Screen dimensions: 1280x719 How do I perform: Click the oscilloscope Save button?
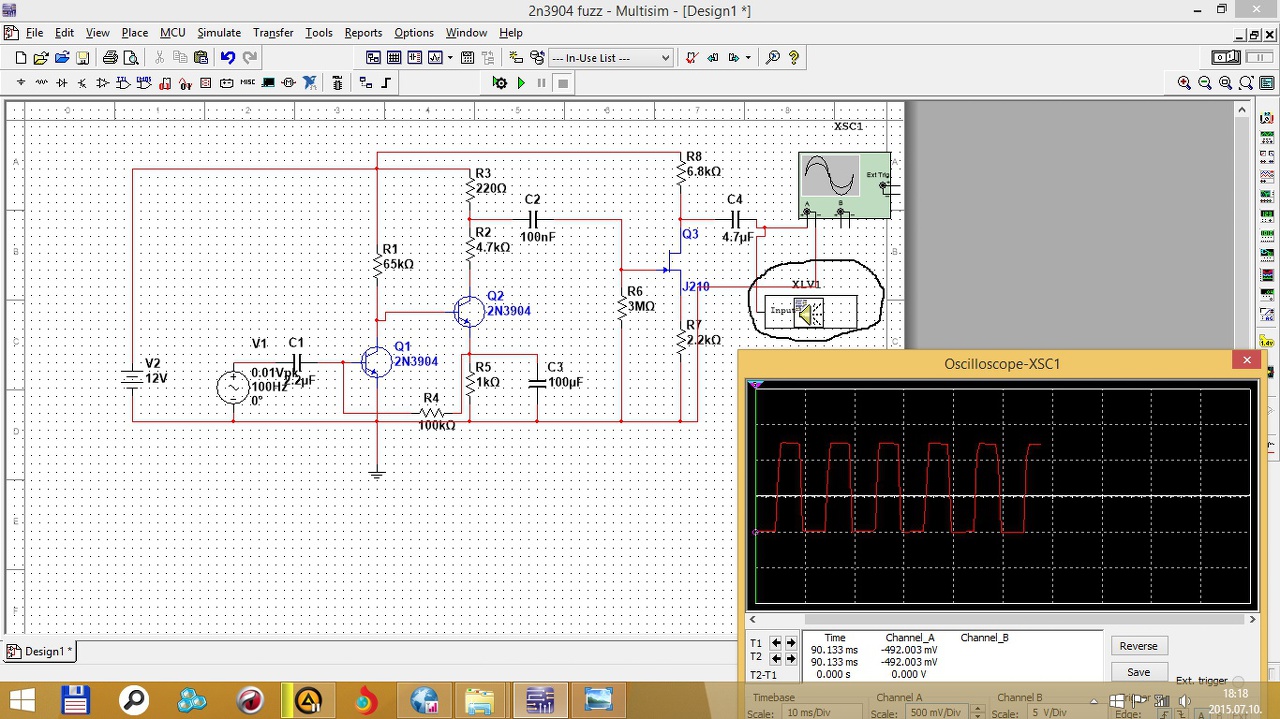point(1138,672)
